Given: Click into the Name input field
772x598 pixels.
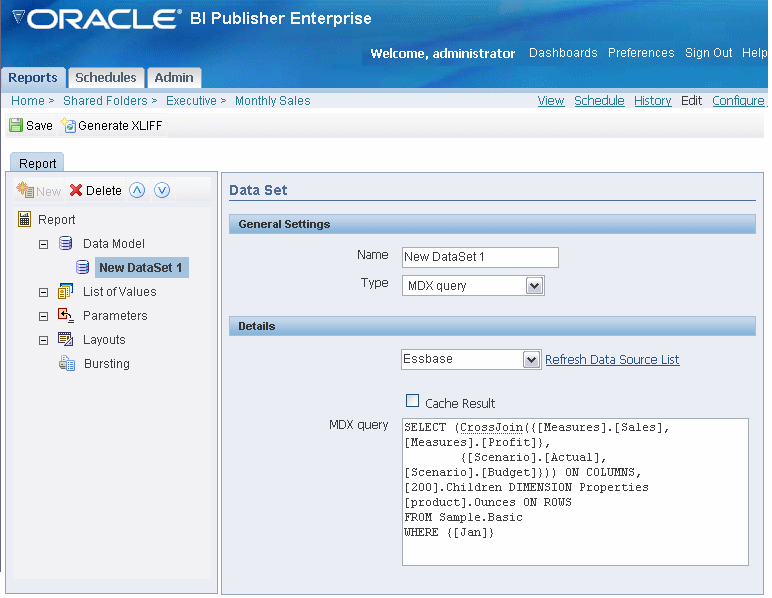Looking at the screenshot, I should [480, 257].
